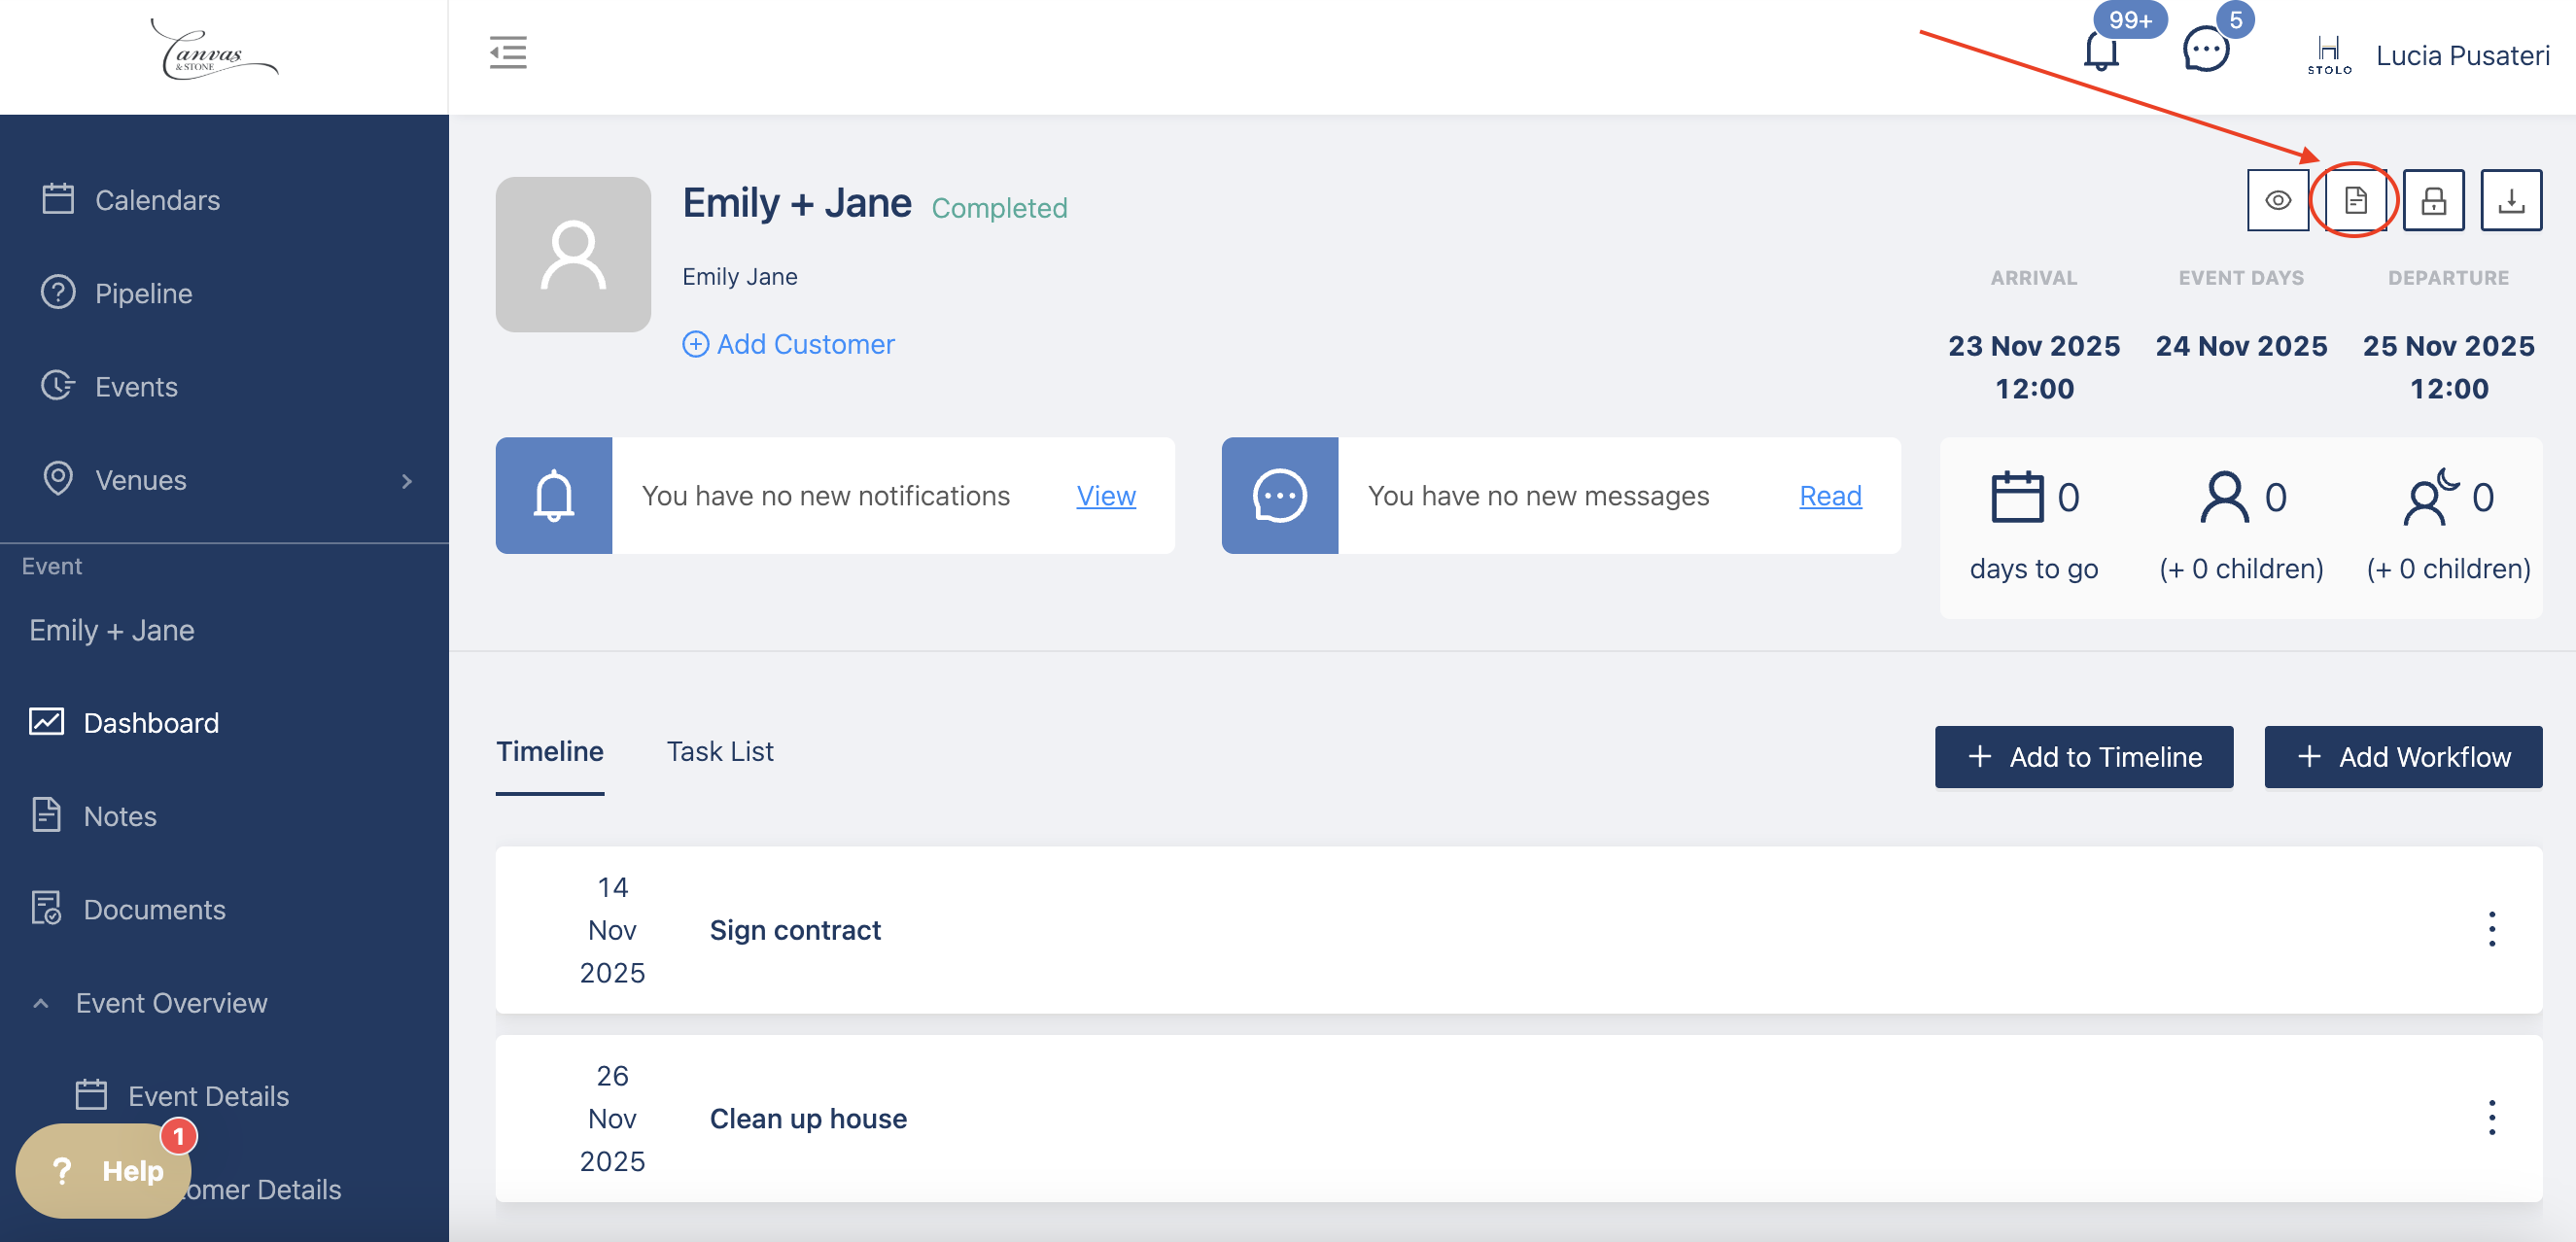Open options menu for Sign contract

2491,929
